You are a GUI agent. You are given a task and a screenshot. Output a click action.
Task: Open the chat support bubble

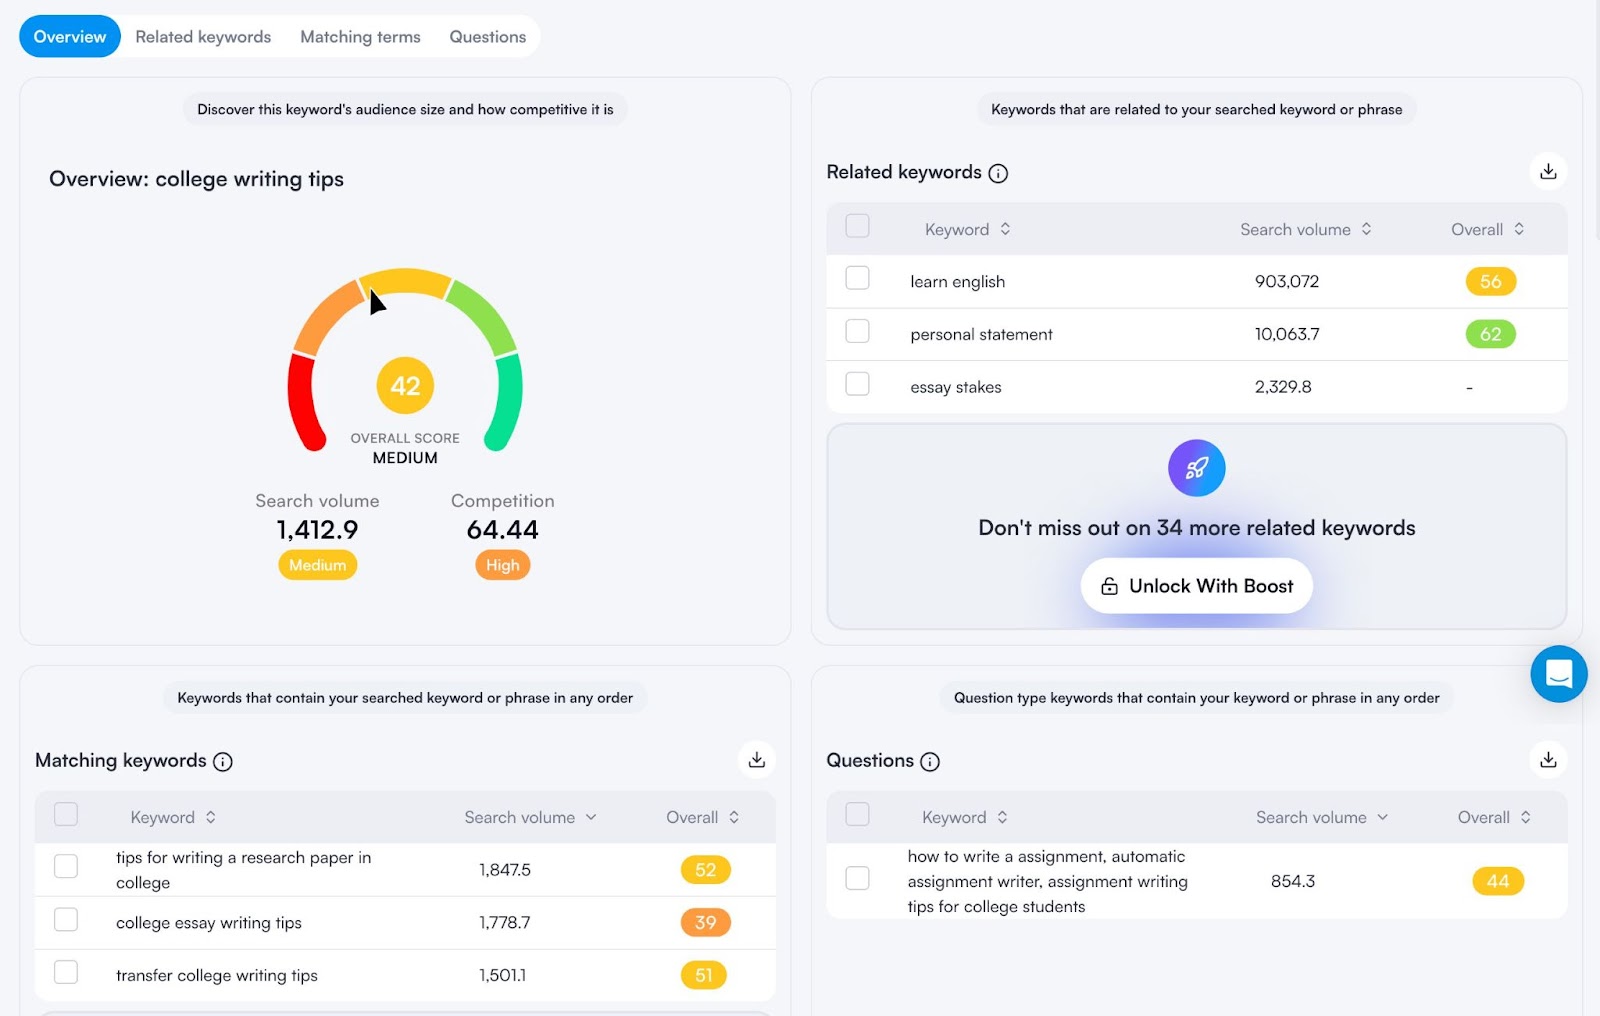1558,674
